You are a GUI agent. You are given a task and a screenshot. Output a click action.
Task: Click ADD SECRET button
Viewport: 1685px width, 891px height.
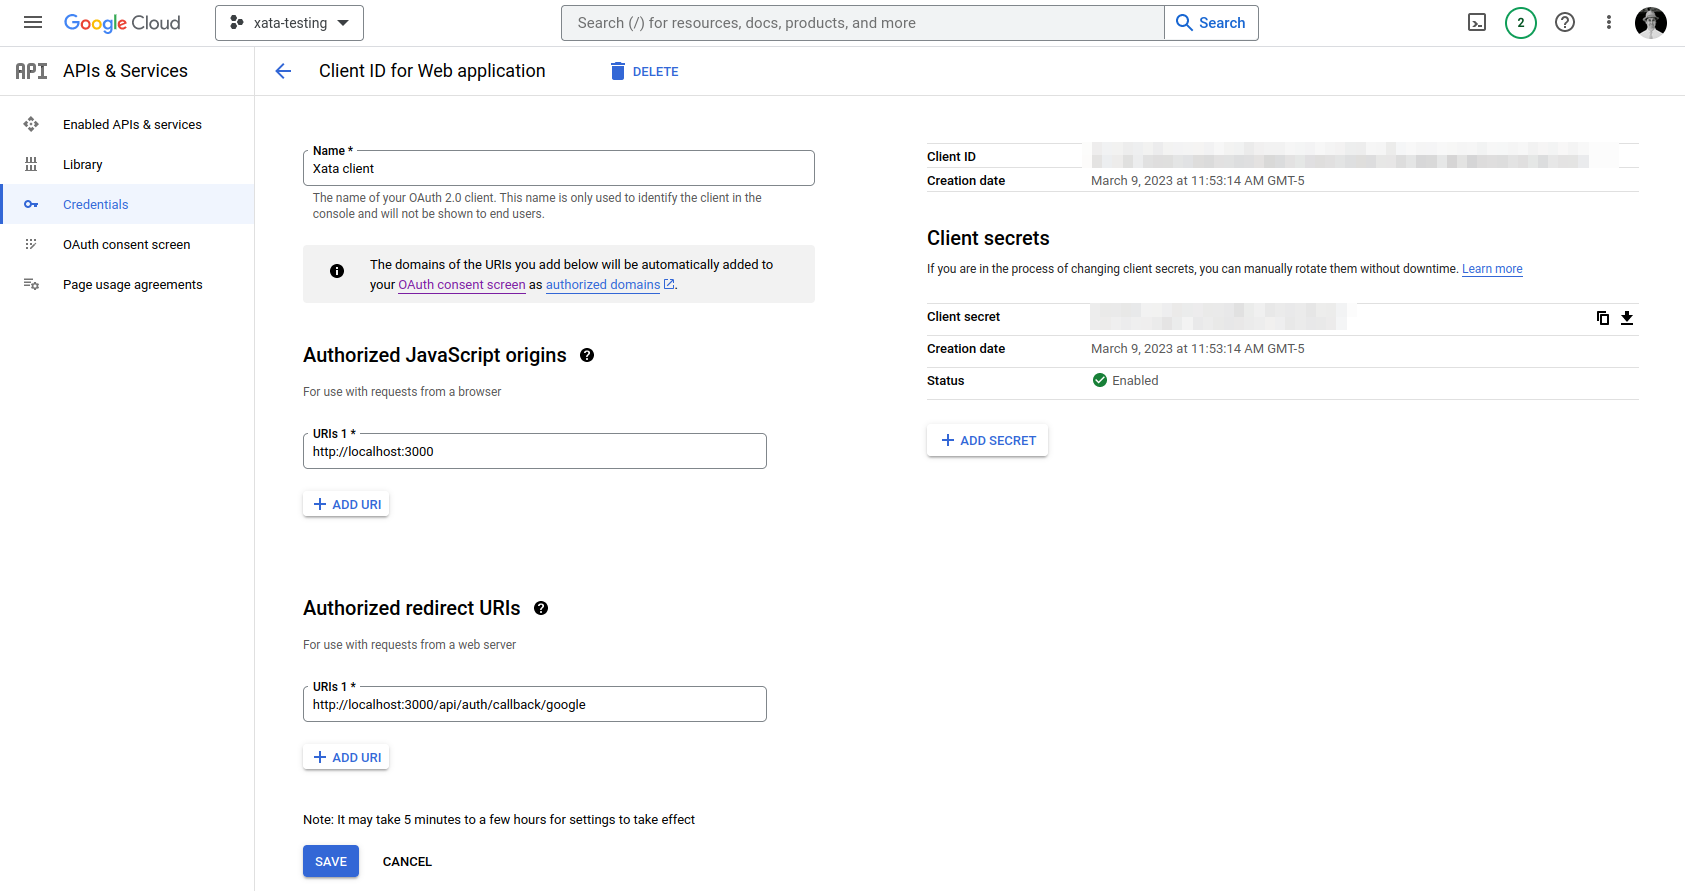pos(987,440)
